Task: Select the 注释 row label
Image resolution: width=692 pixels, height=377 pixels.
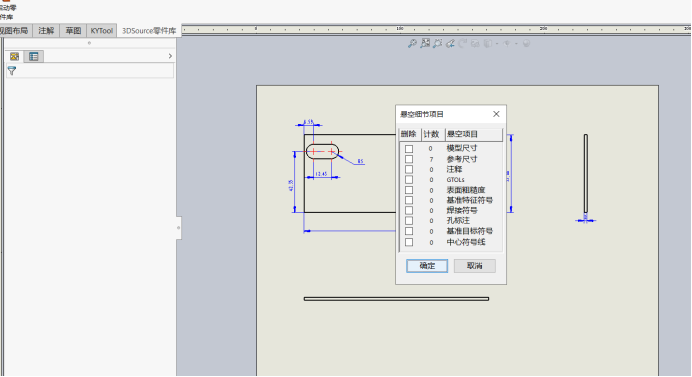Action: pyautogui.click(x=454, y=170)
